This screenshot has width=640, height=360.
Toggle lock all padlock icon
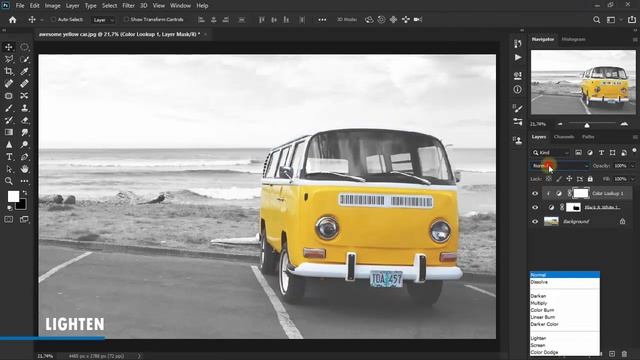pyautogui.click(x=590, y=179)
